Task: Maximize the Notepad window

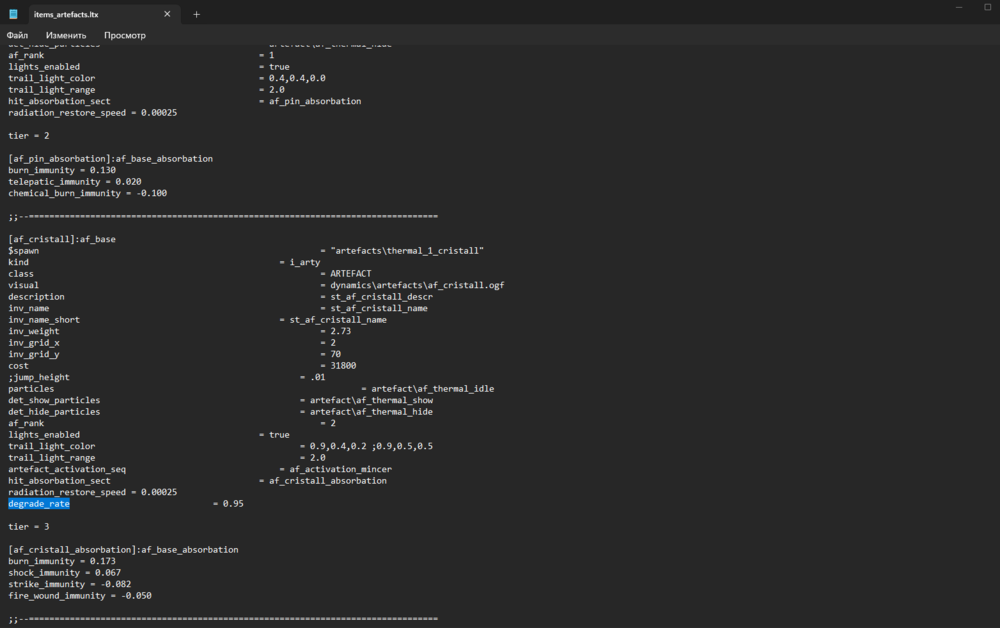Action: 988,8
